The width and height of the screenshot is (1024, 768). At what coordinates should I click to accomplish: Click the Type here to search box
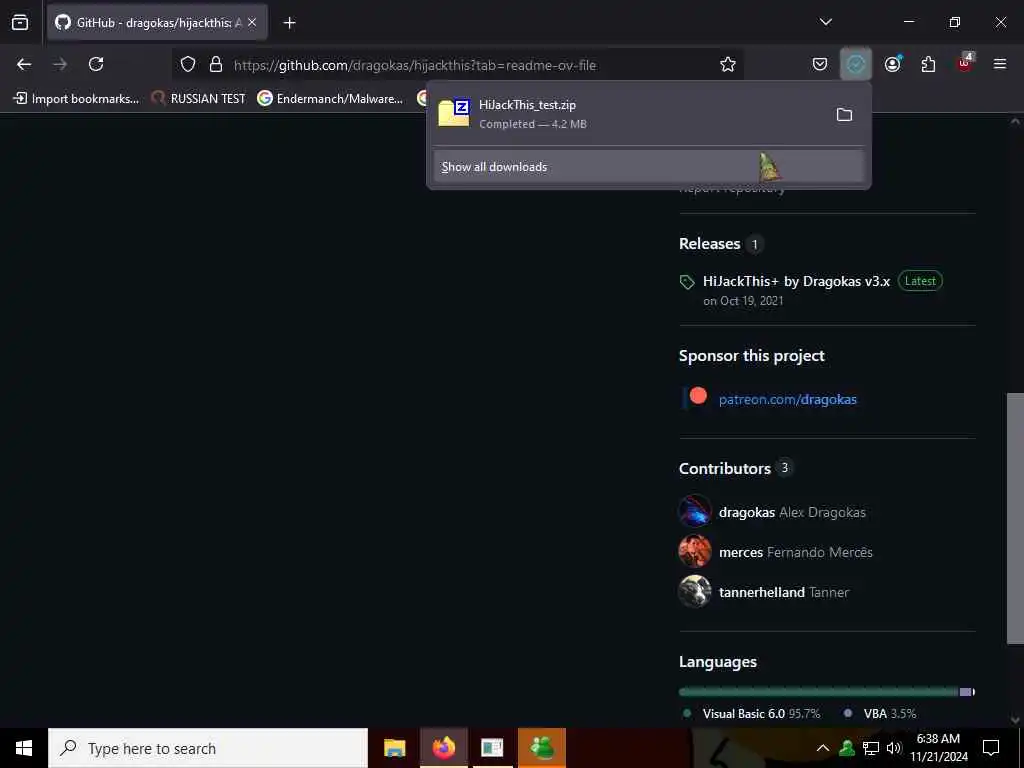(x=208, y=748)
